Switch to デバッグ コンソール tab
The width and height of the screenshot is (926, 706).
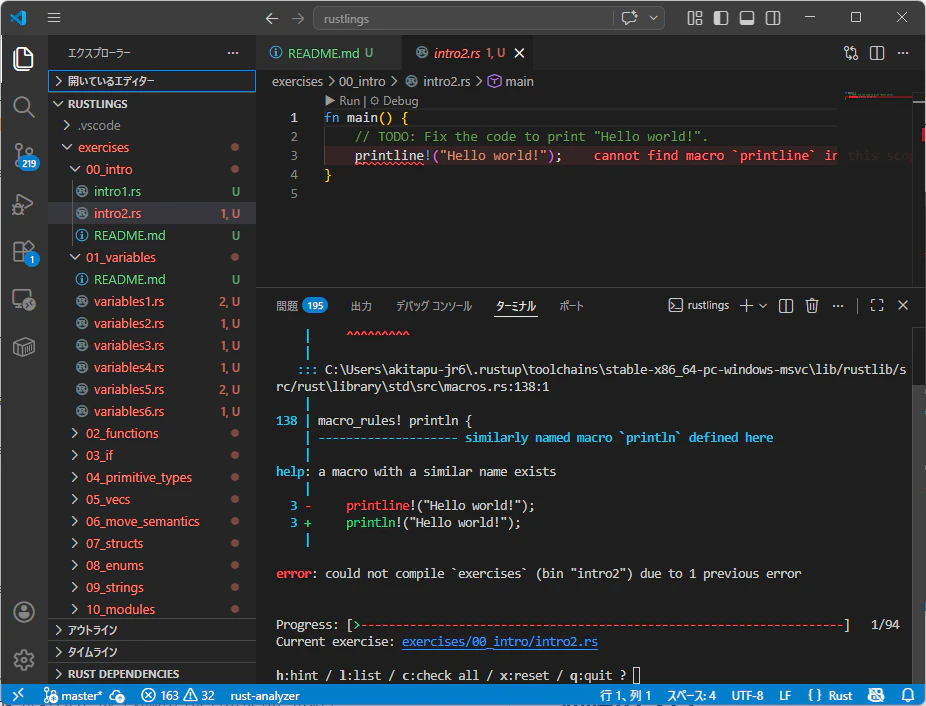tap(433, 305)
